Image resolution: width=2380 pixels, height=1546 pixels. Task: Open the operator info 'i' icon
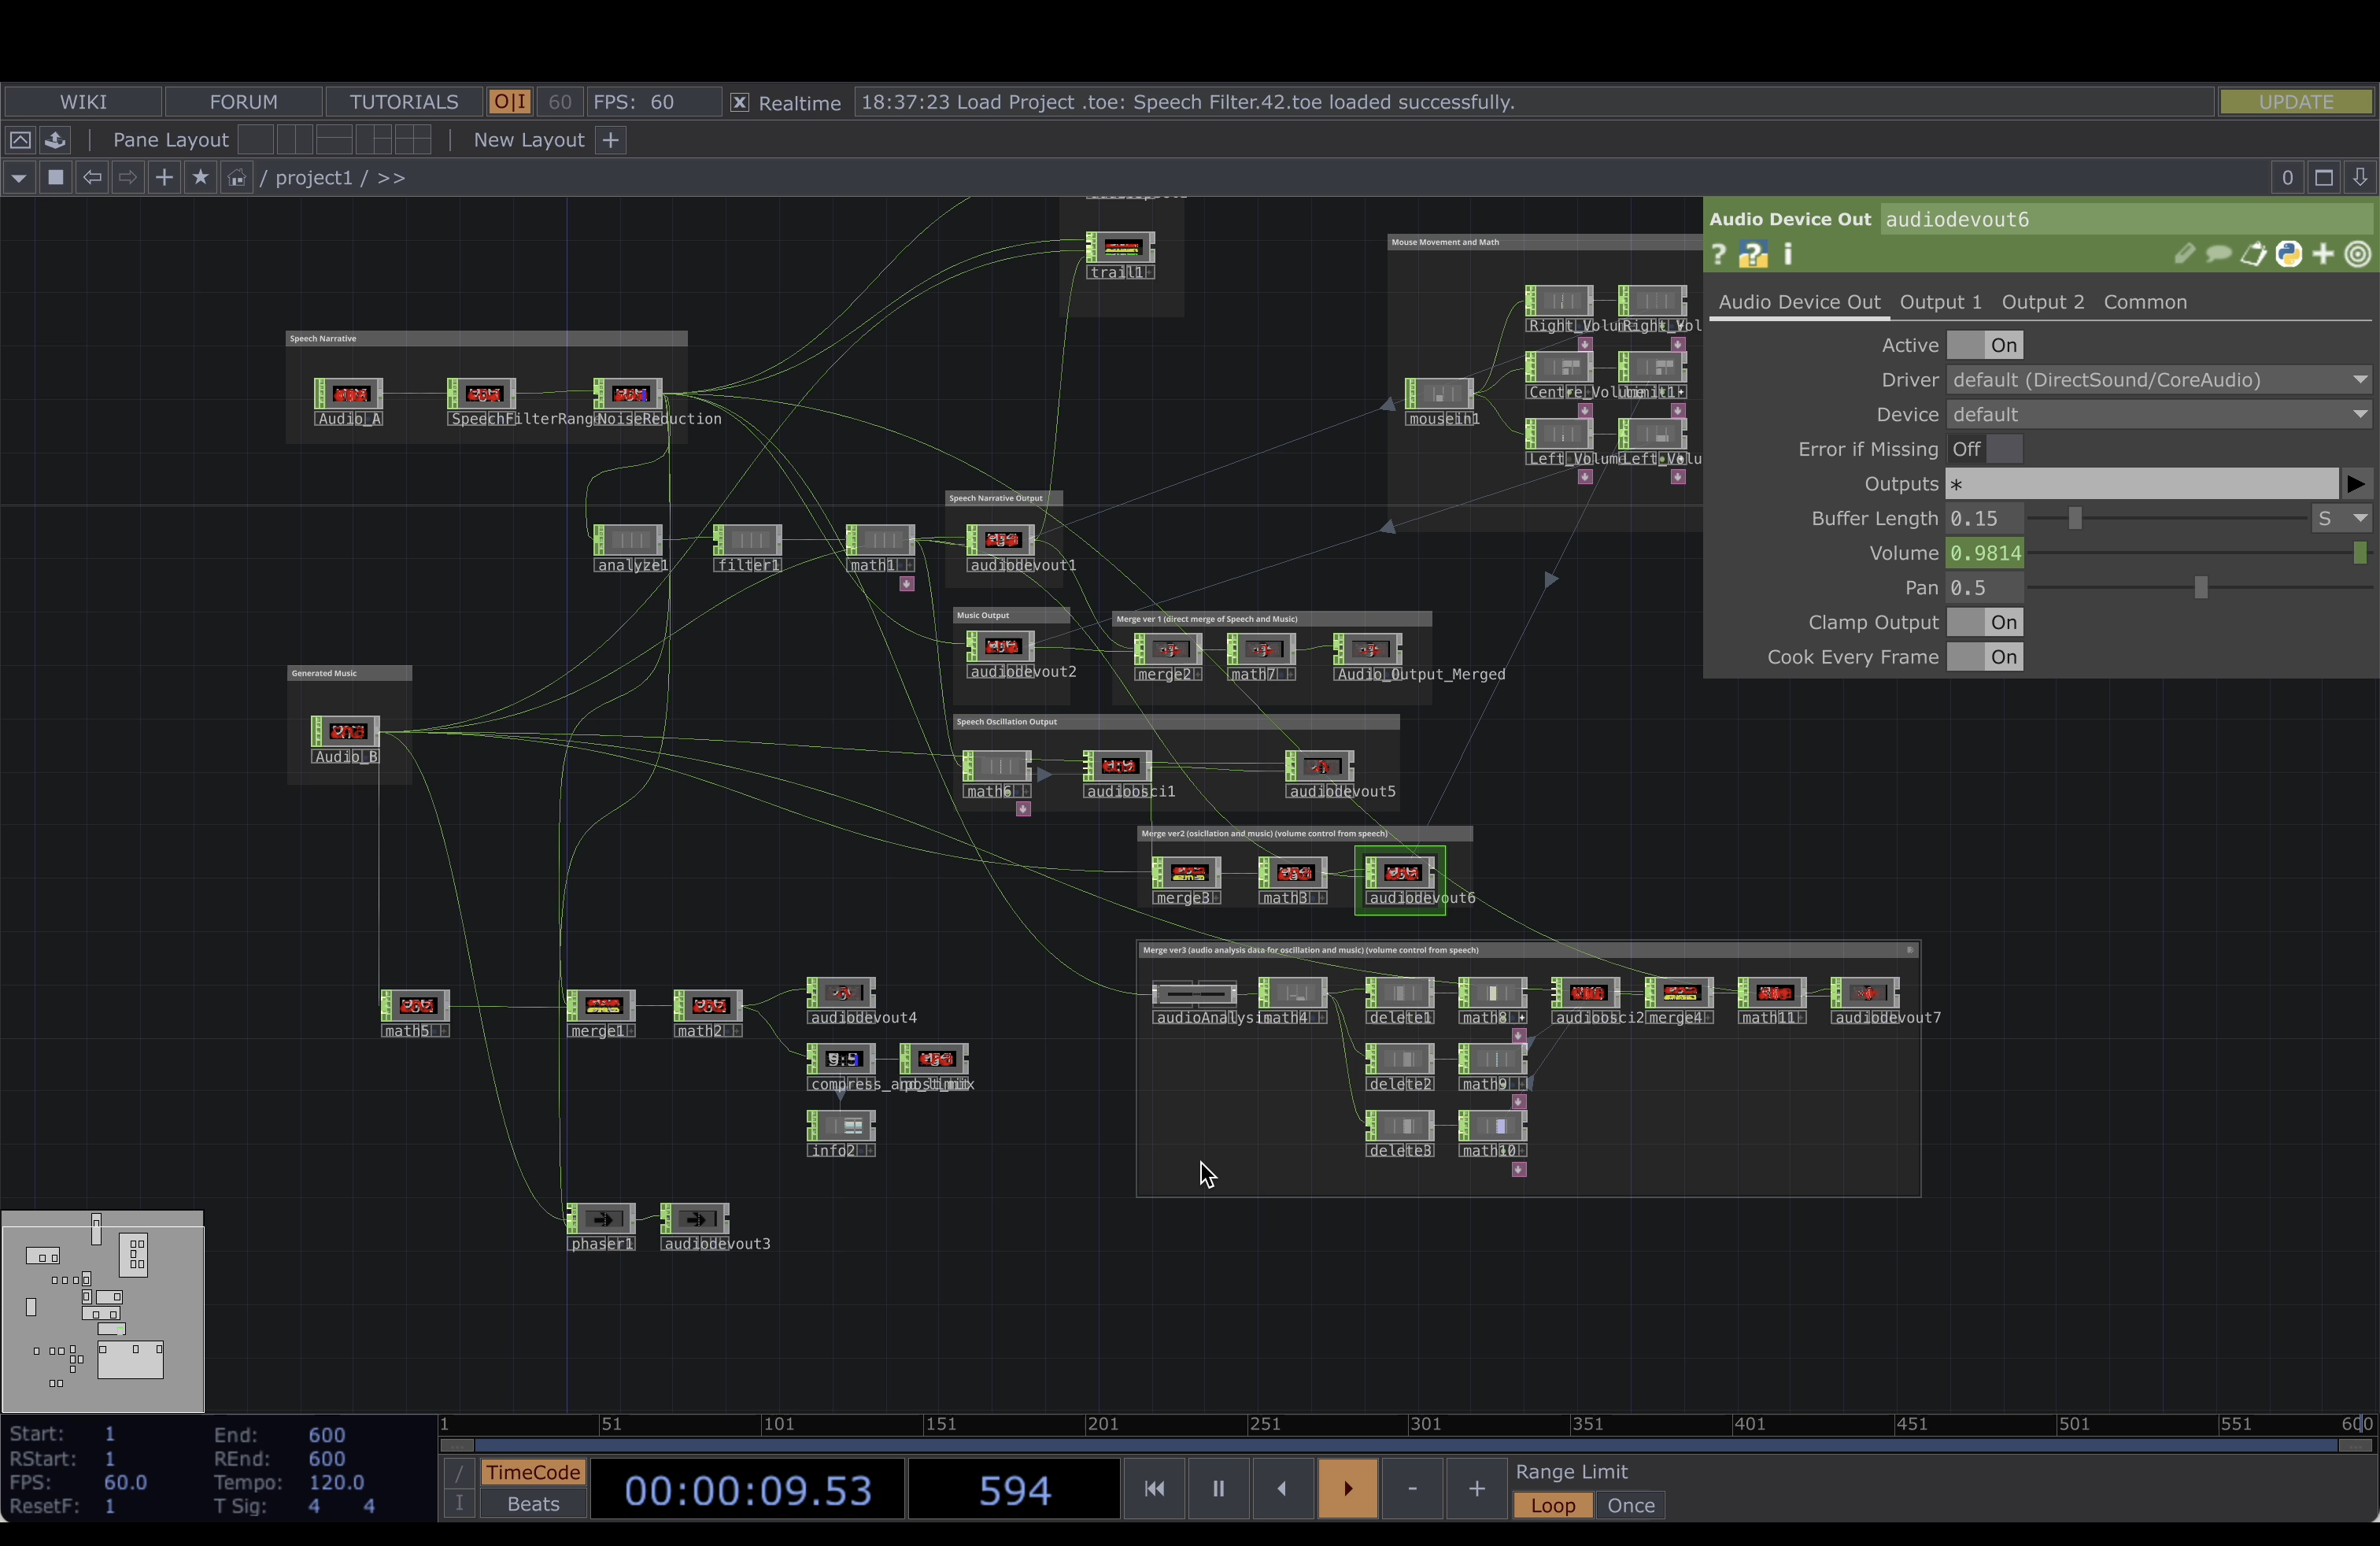pos(1788,255)
